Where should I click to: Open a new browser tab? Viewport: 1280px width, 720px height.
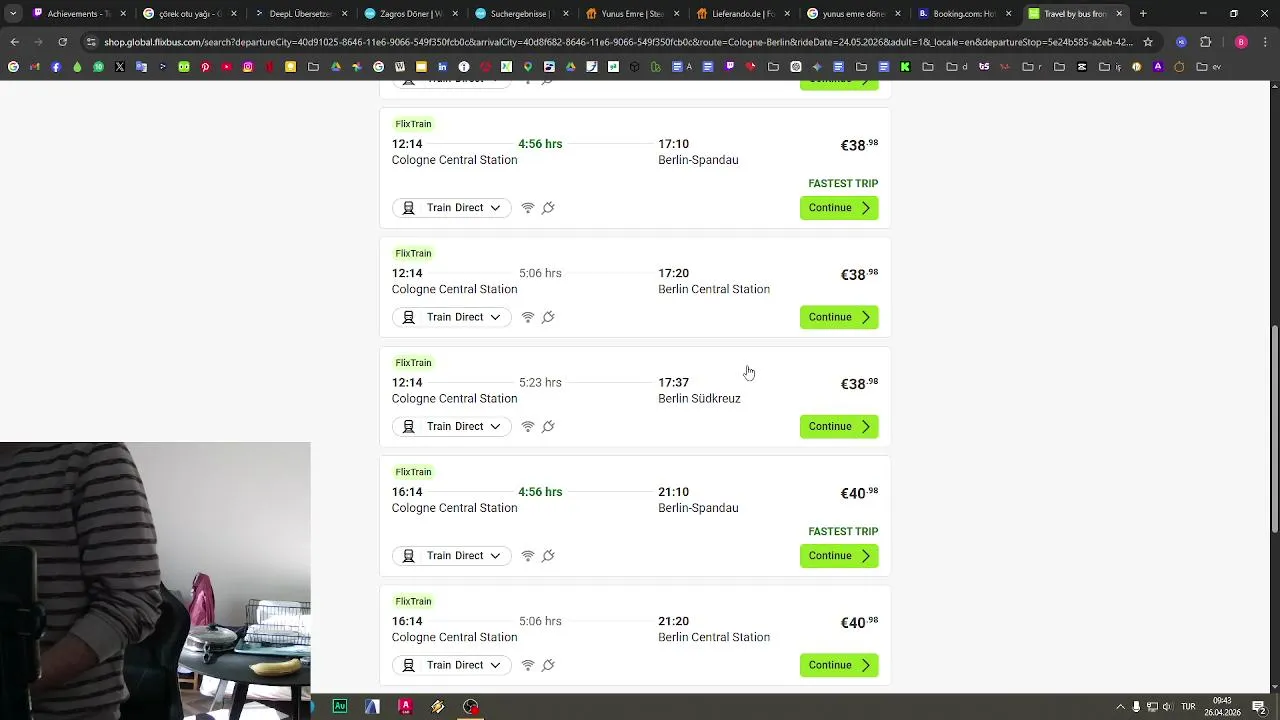pos(1143,14)
